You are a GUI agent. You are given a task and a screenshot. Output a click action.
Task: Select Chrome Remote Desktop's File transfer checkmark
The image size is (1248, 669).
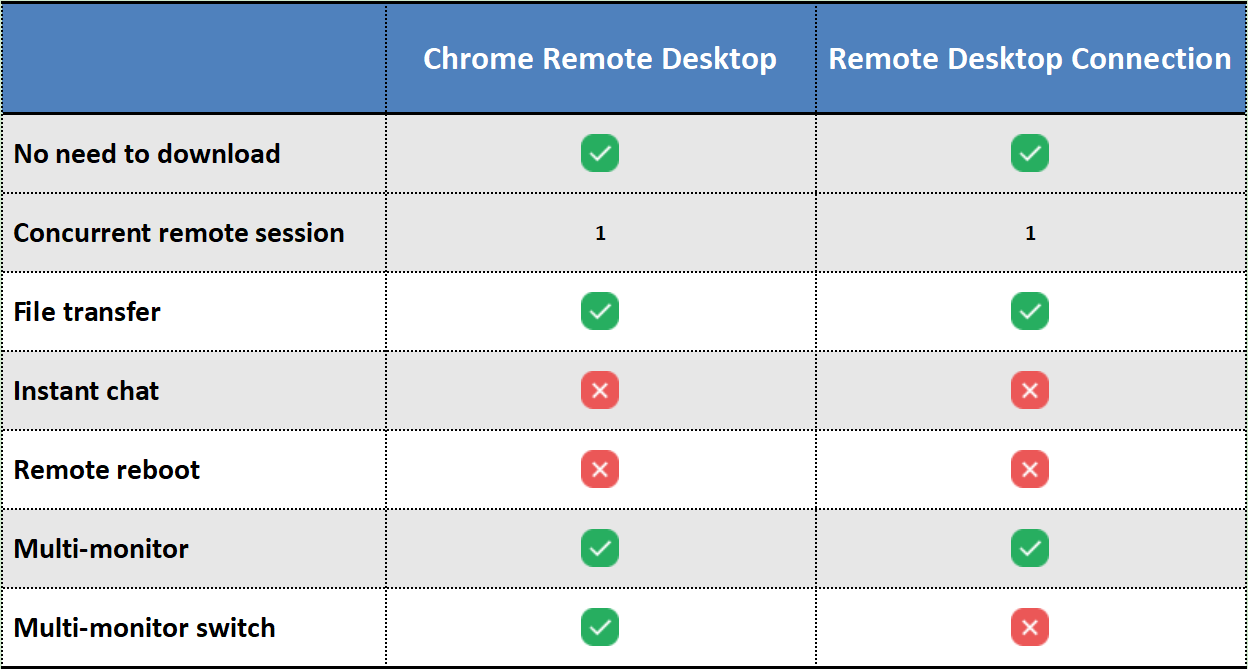[x=600, y=311]
